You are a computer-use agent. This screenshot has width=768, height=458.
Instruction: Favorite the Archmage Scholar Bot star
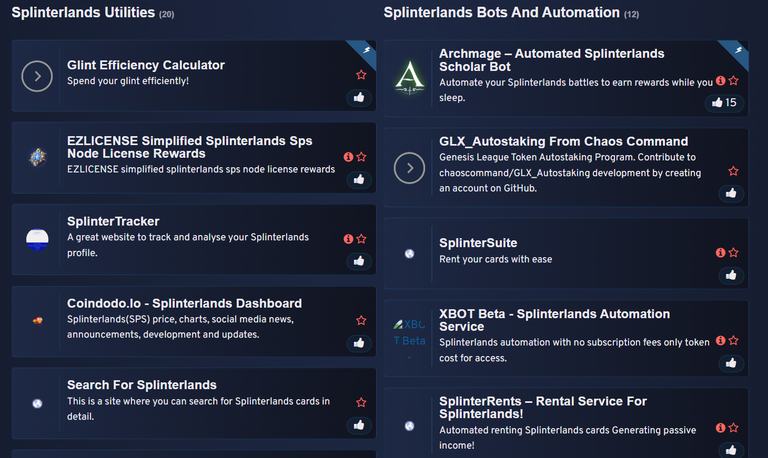(733, 80)
